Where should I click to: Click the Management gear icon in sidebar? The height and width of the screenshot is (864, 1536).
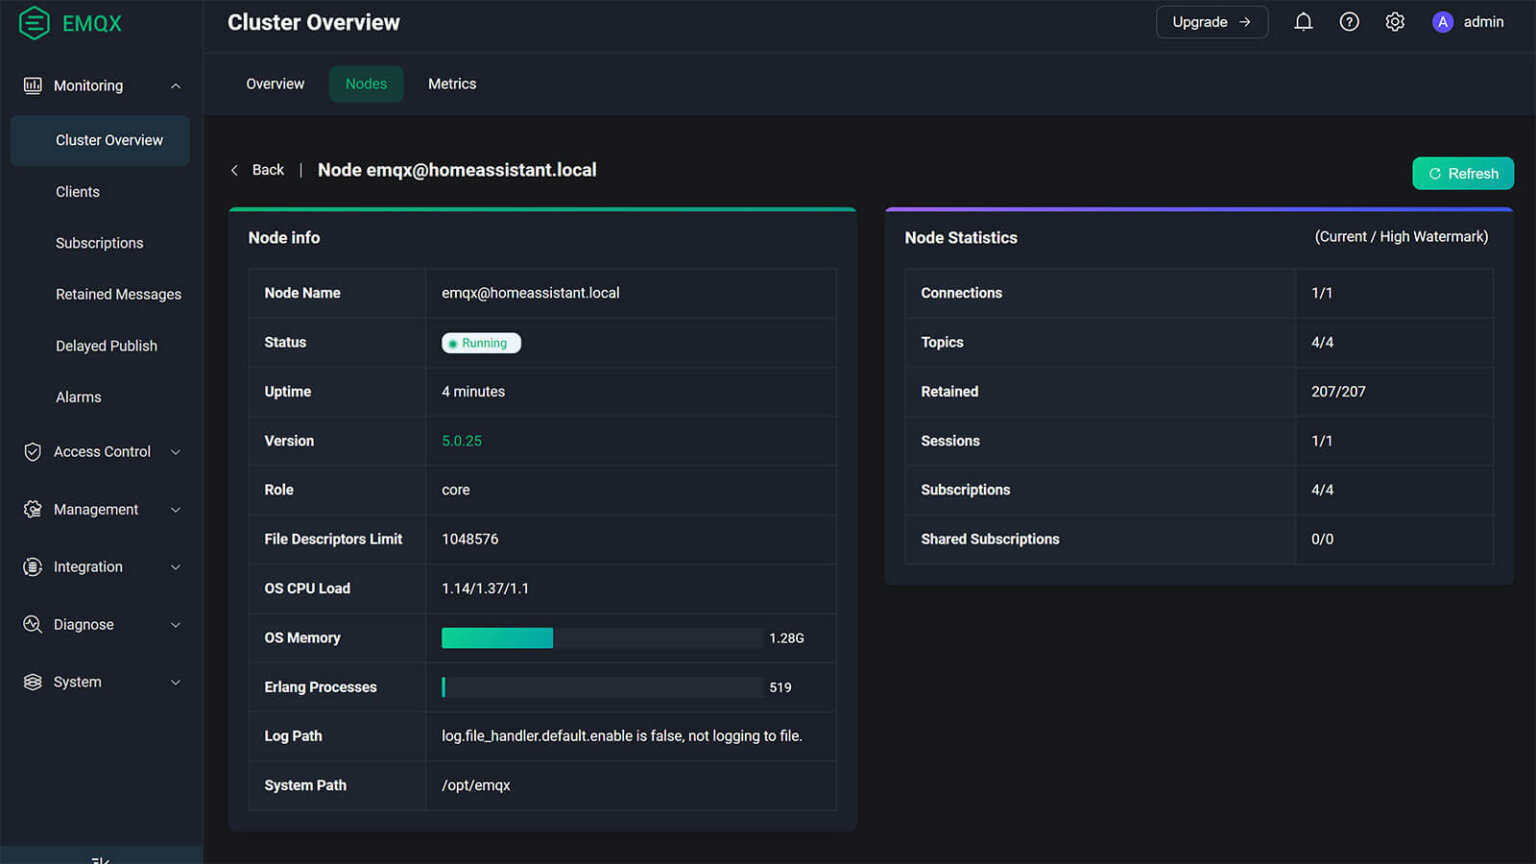[x=33, y=509]
